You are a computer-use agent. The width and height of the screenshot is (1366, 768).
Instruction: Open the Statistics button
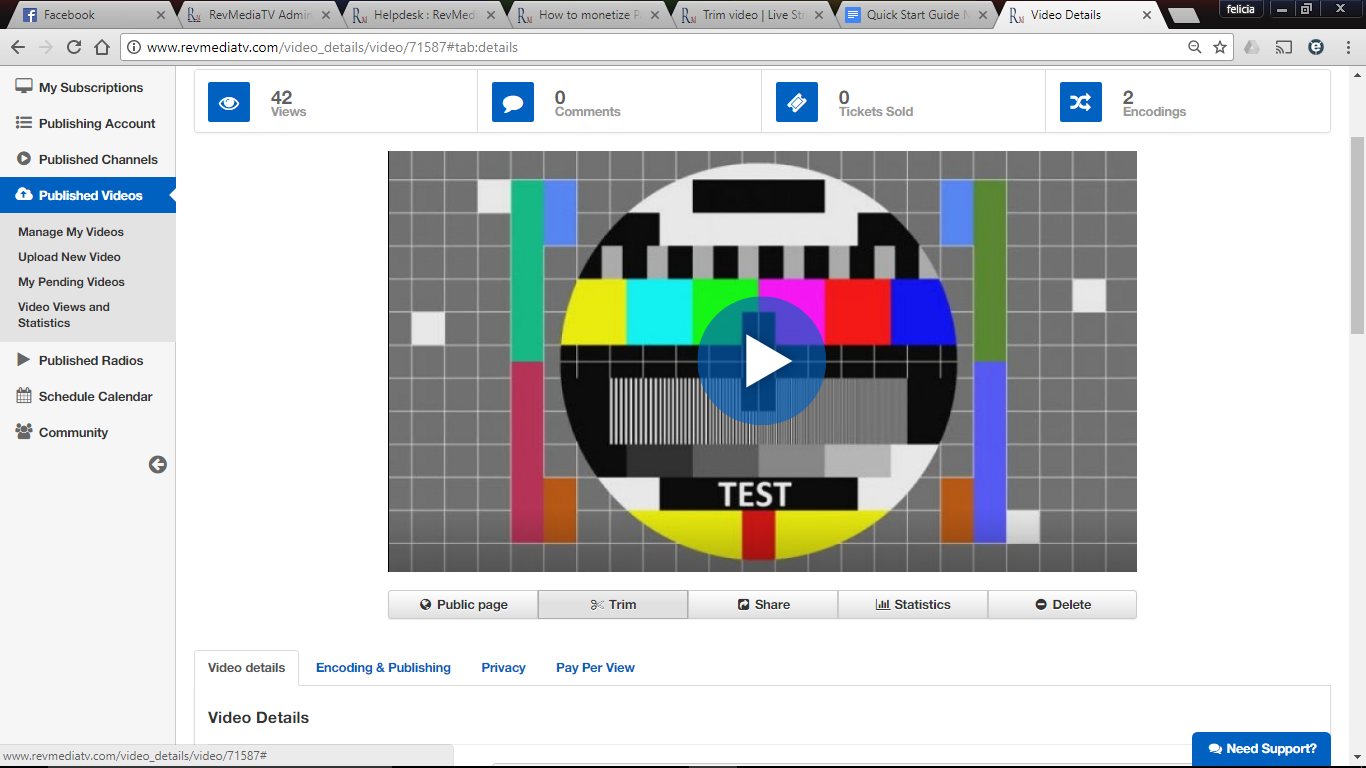(913, 605)
